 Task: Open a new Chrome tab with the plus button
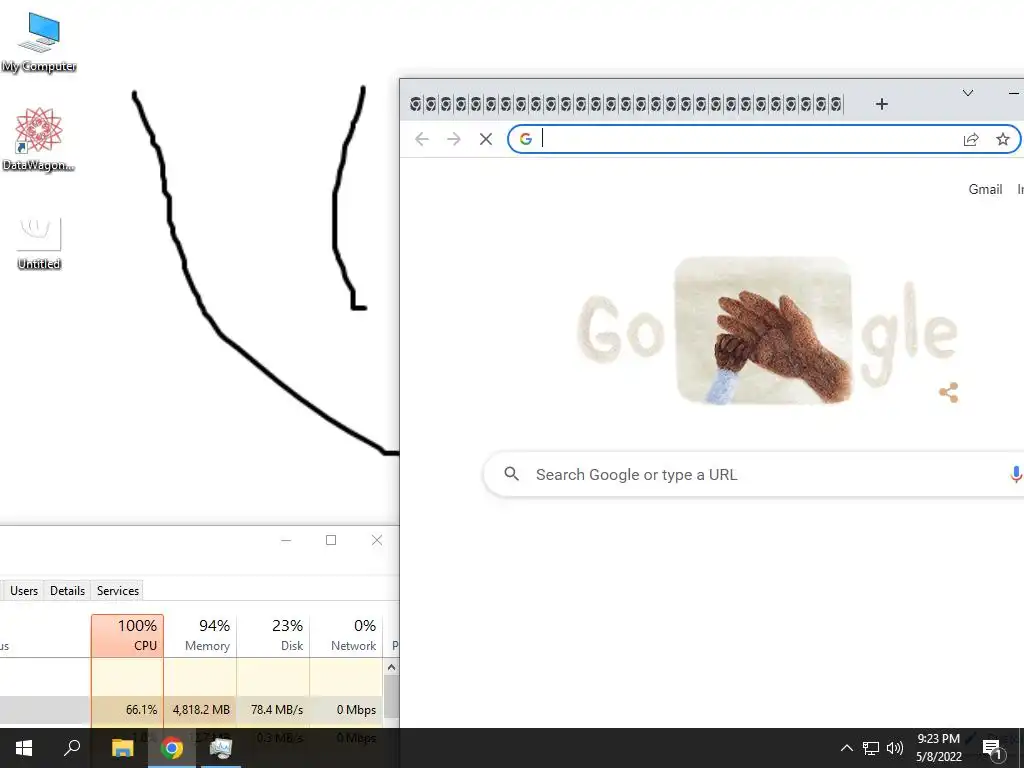(882, 104)
